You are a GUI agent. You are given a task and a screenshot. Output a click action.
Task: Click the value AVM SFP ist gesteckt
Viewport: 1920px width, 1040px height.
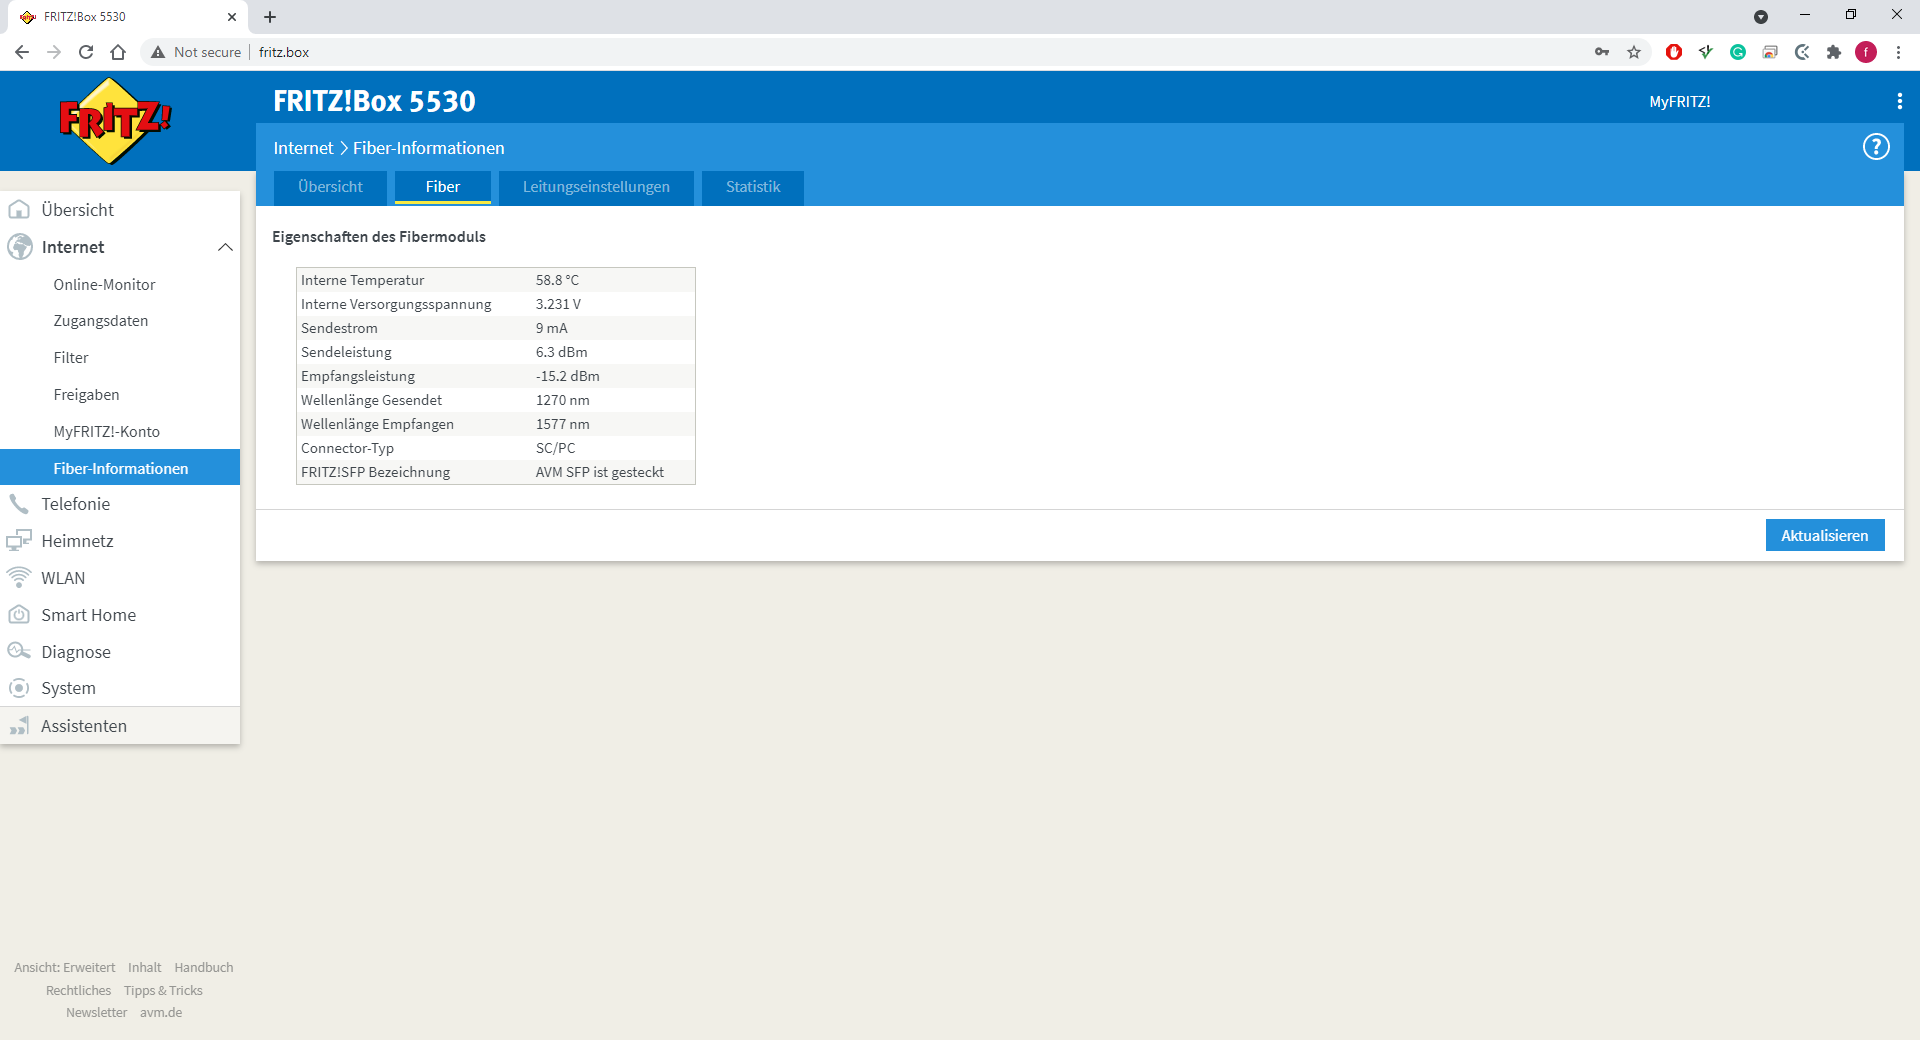point(599,472)
